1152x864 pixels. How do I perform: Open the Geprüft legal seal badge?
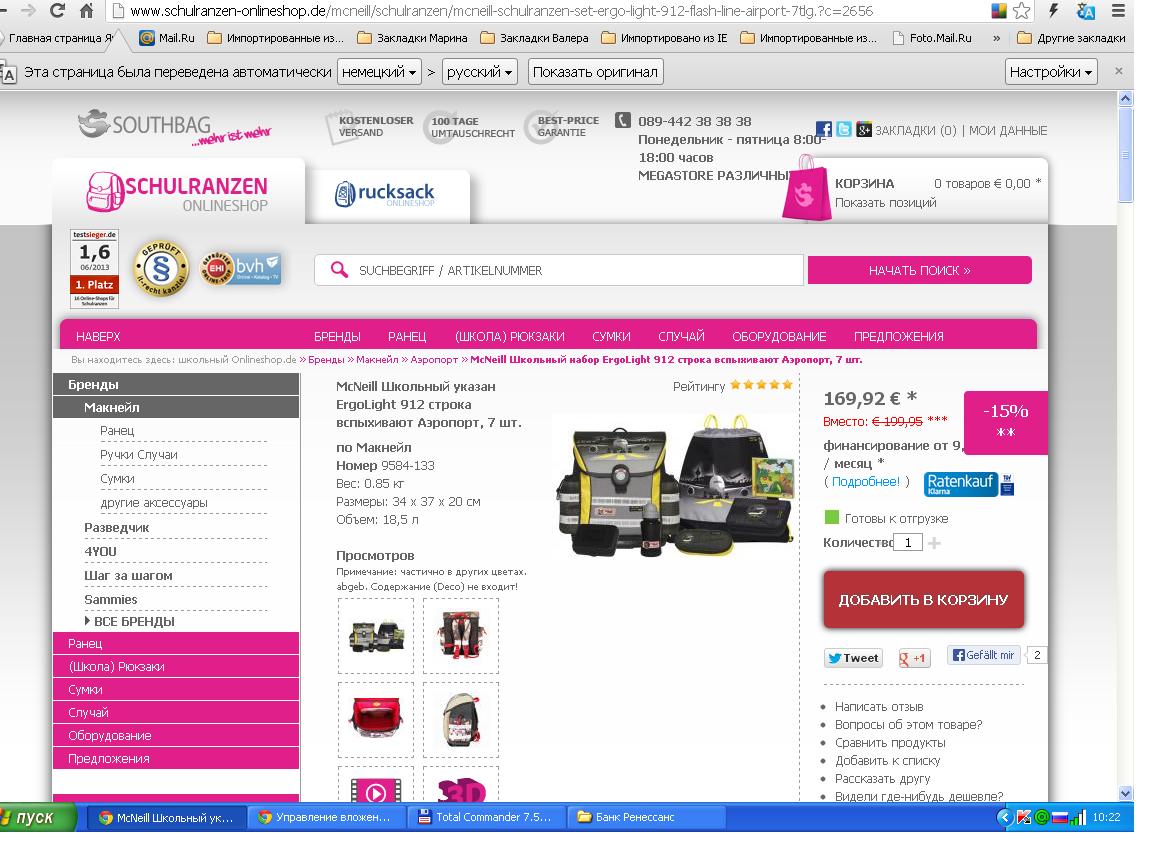click(x=160, y=270)
